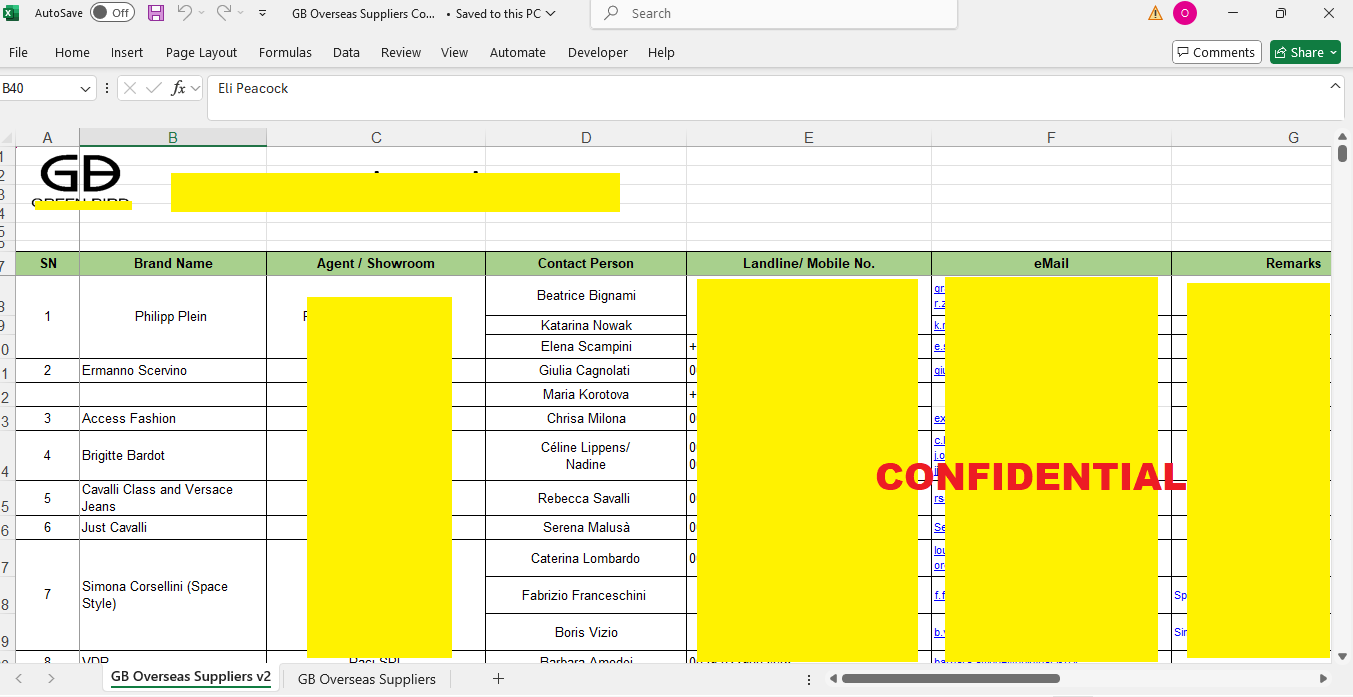Image resolution: width=1353 pixels, height=697 pixels.
Task: Click the horizontal scrollbar right arrow
Action: (1324, 678)
